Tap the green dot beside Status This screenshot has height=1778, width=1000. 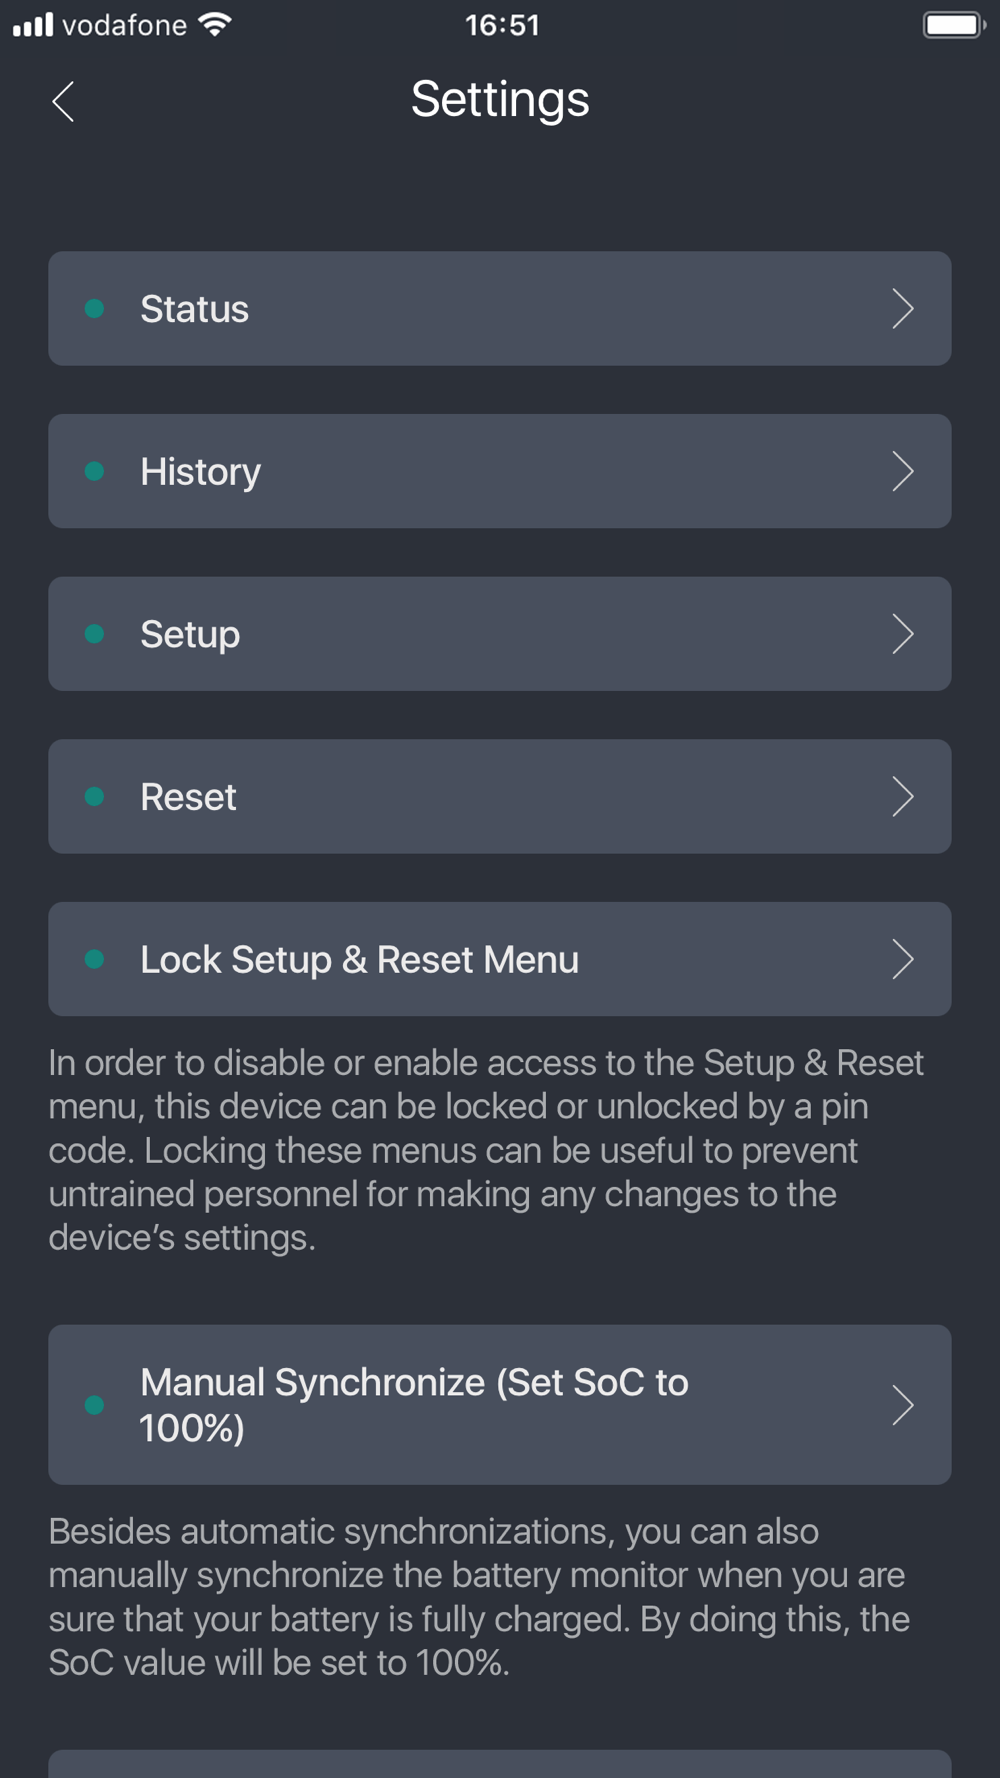(x=95, y=309)
